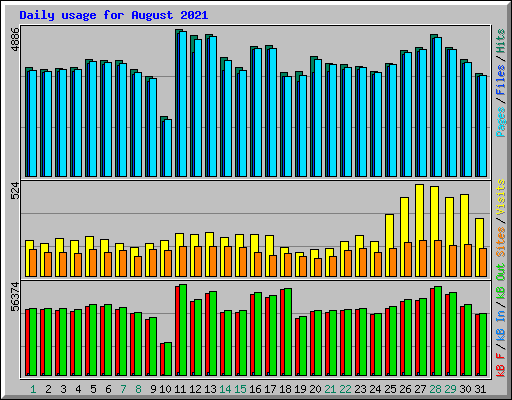
Task: Click the green kB Out bar for day 18
Action: pos(288,332)
